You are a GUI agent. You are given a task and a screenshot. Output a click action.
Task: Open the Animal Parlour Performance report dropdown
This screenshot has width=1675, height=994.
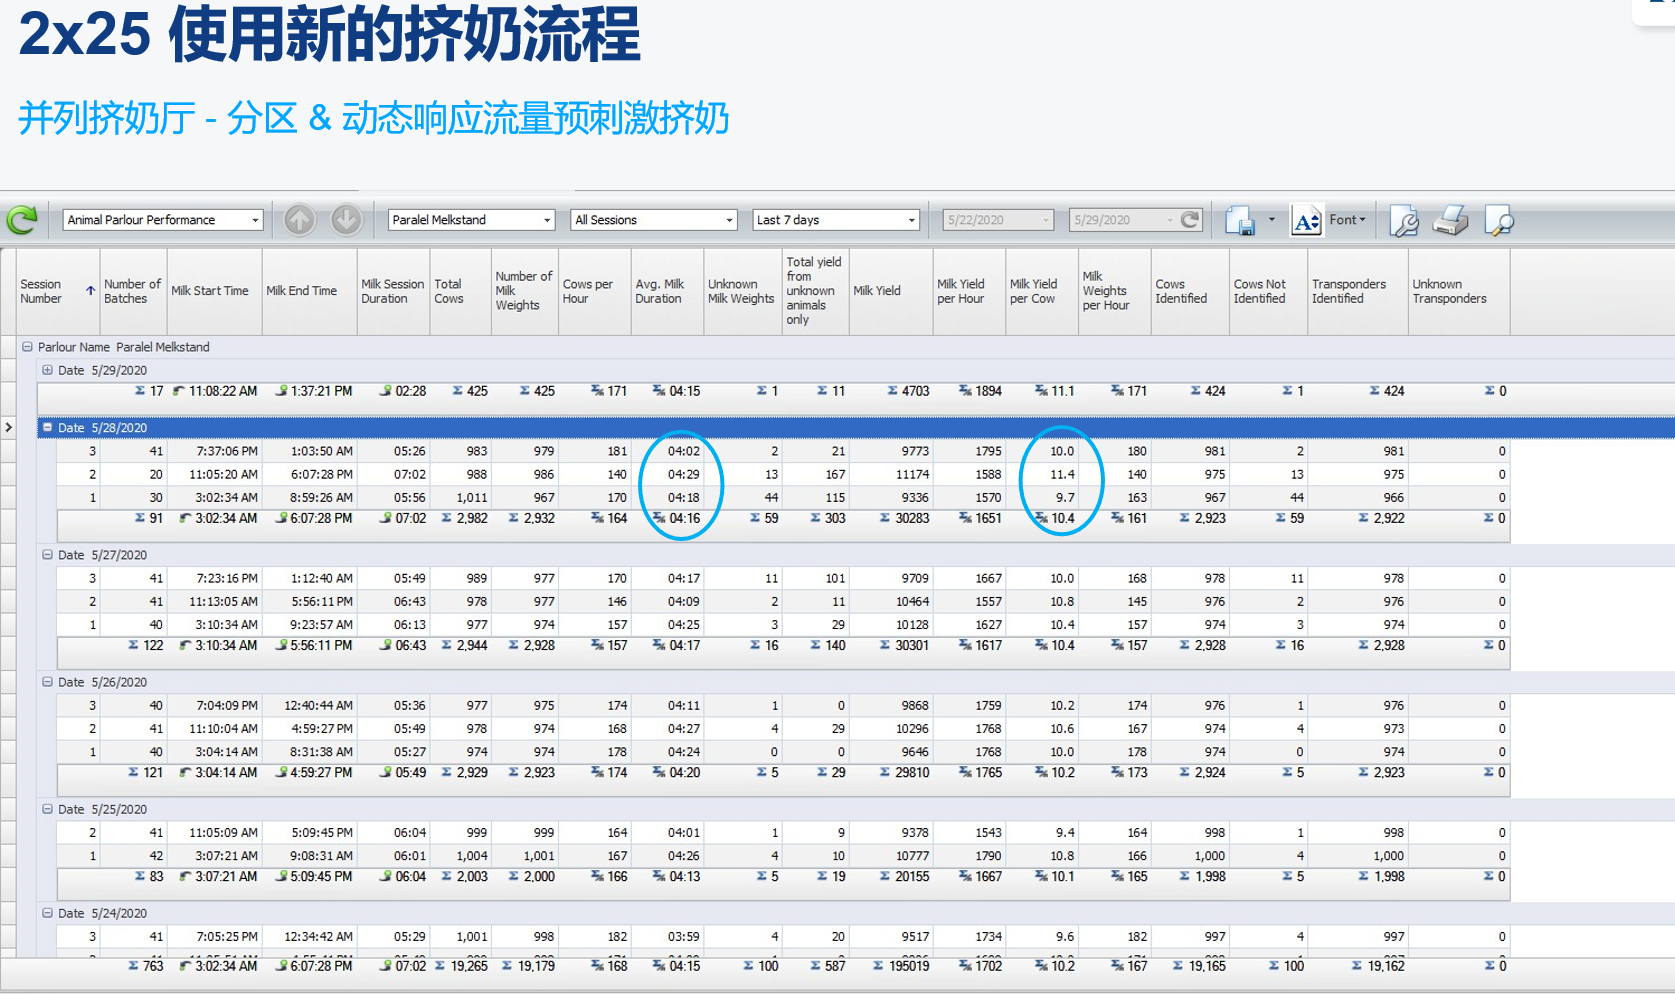tap(255, 220)
